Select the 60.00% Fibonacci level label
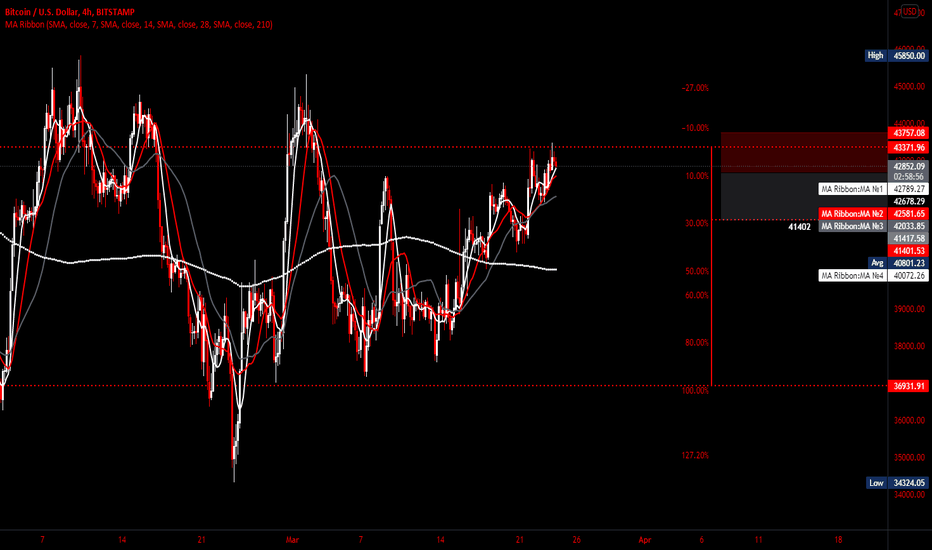Screen dimensions: 932x550 pos(697,296)
